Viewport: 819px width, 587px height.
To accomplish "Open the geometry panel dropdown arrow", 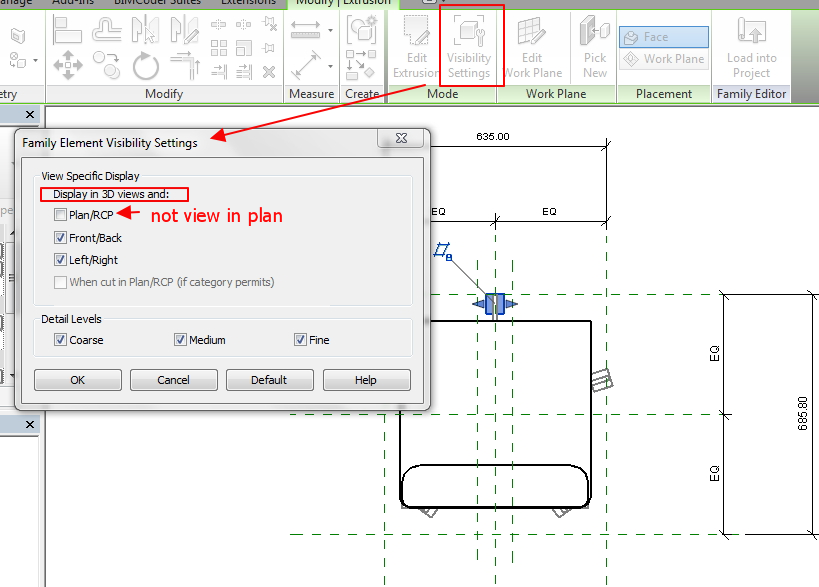I will tap(35, 62).
